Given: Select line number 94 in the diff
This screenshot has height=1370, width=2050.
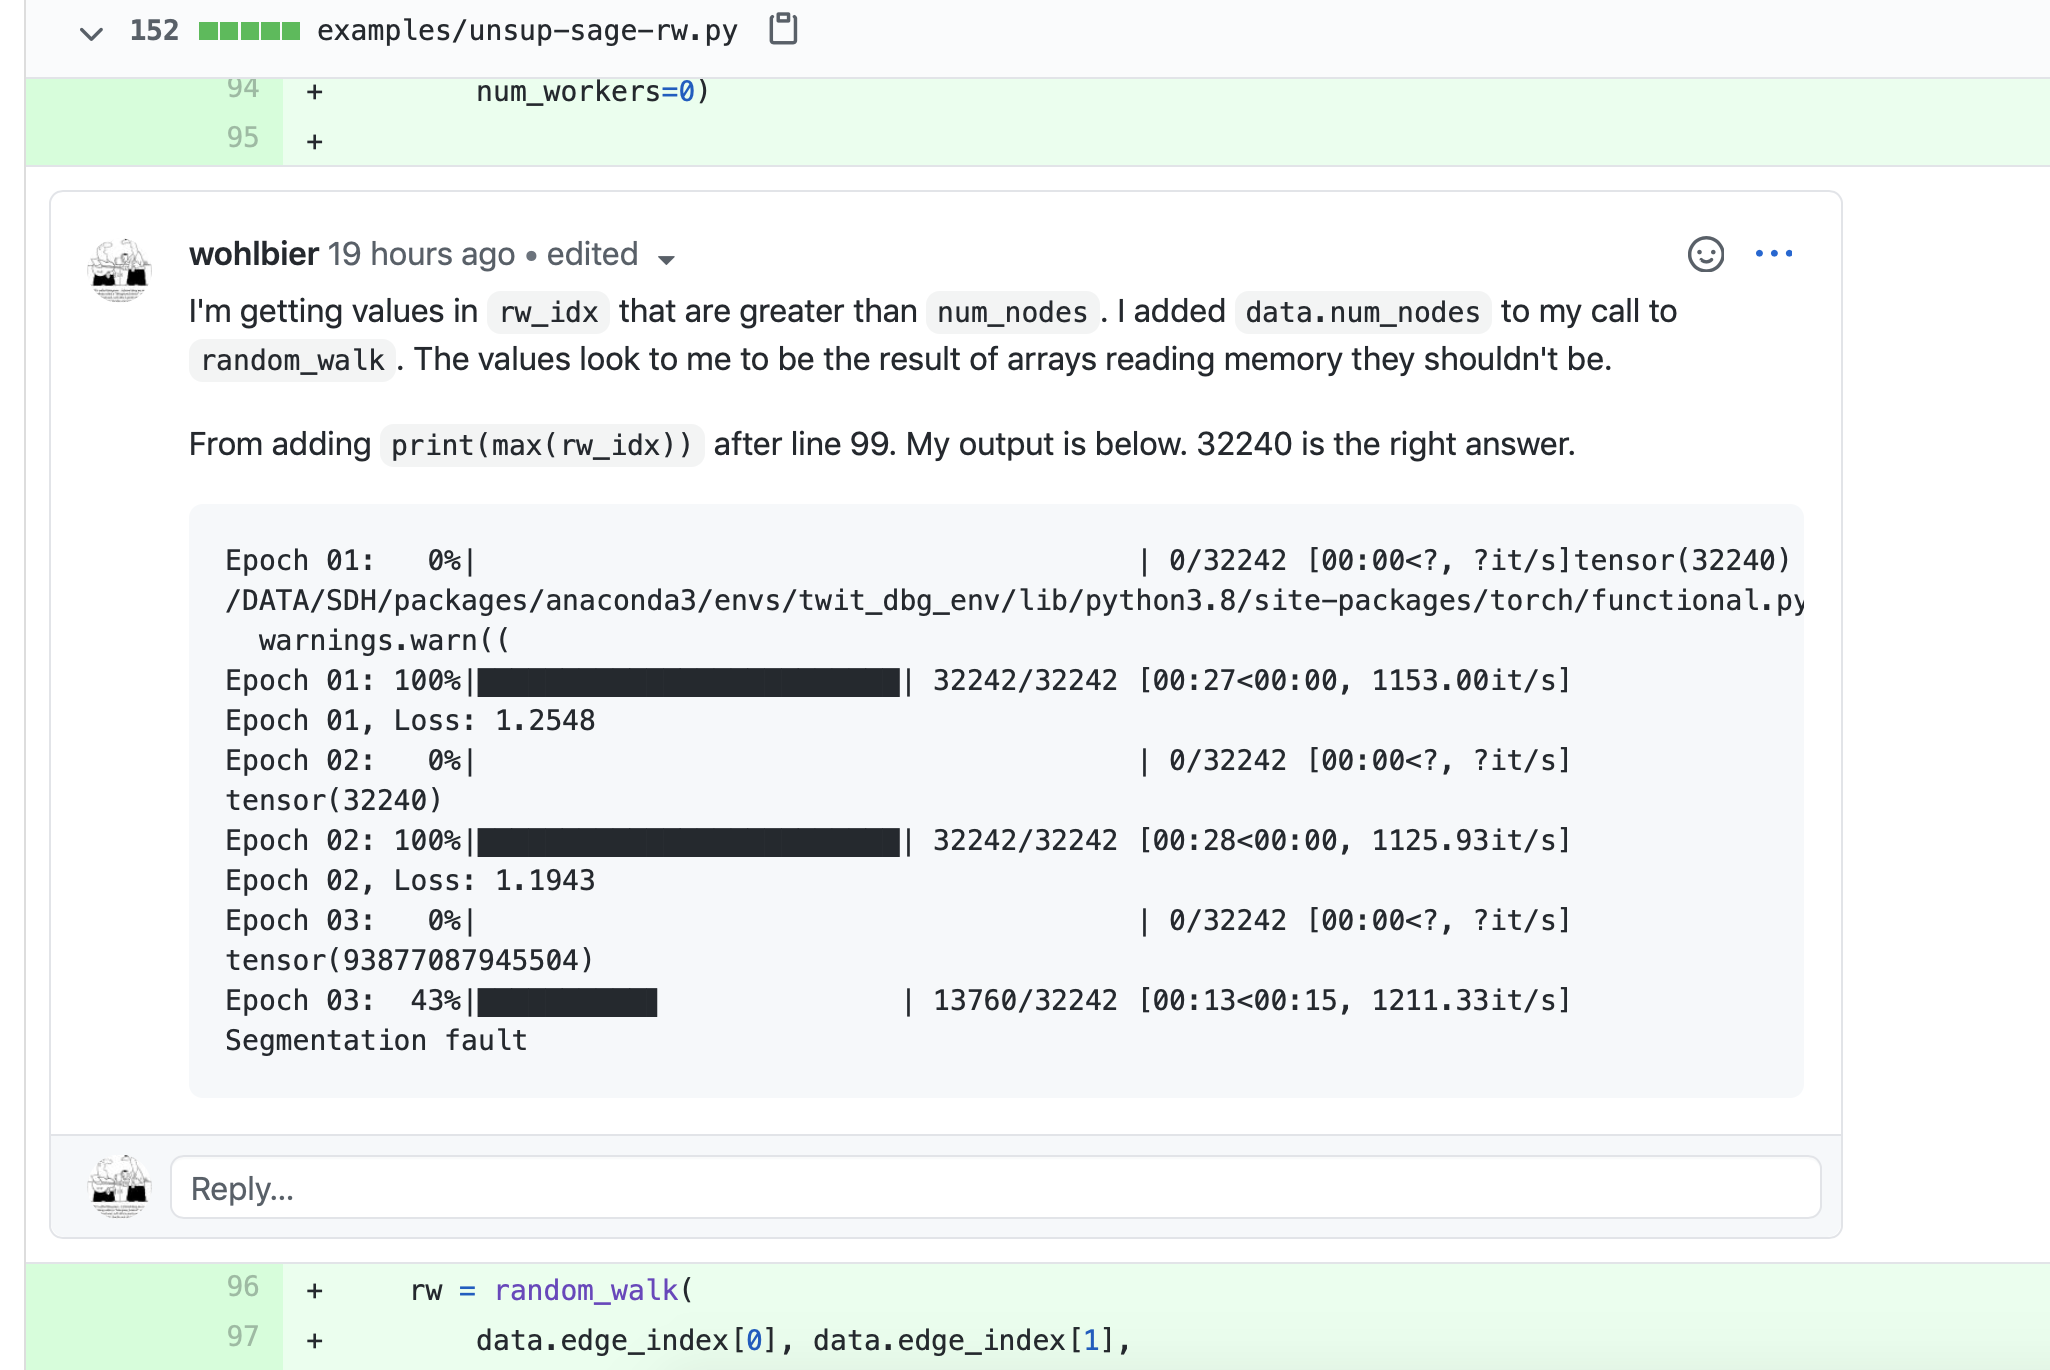Looking at the screenshot, I should (243, 88).
